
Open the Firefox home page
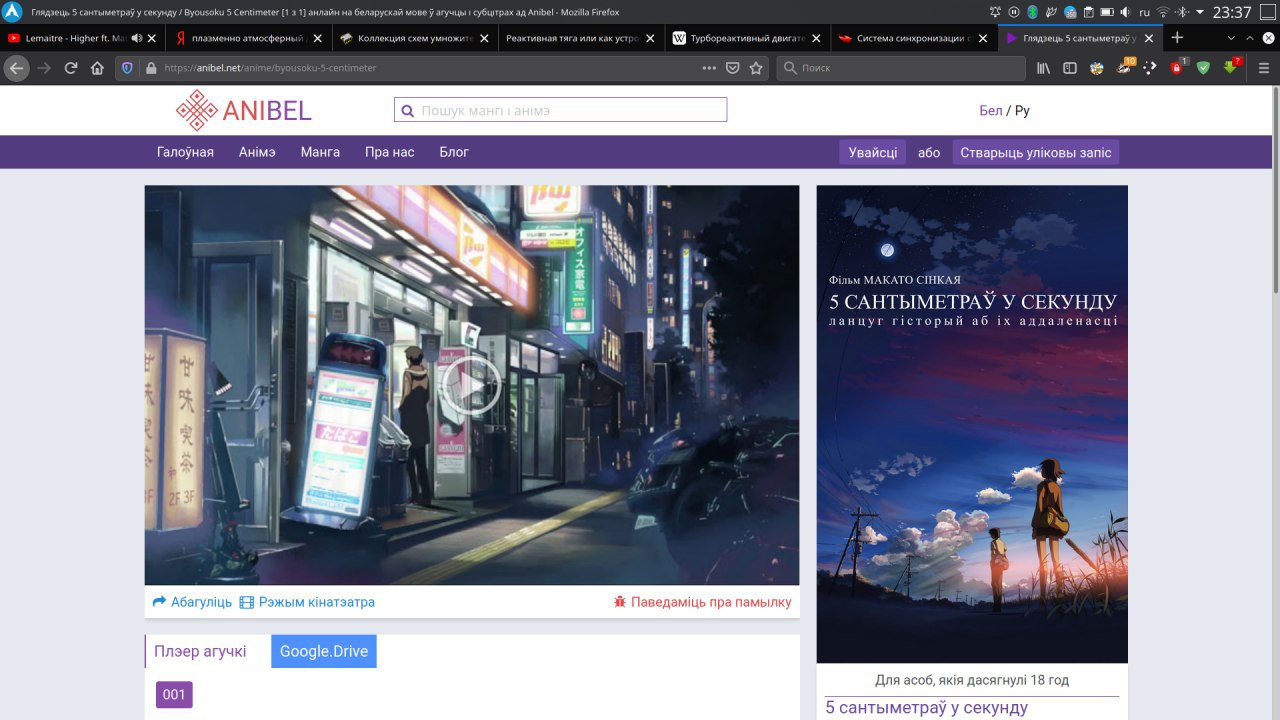coord(97,68)
